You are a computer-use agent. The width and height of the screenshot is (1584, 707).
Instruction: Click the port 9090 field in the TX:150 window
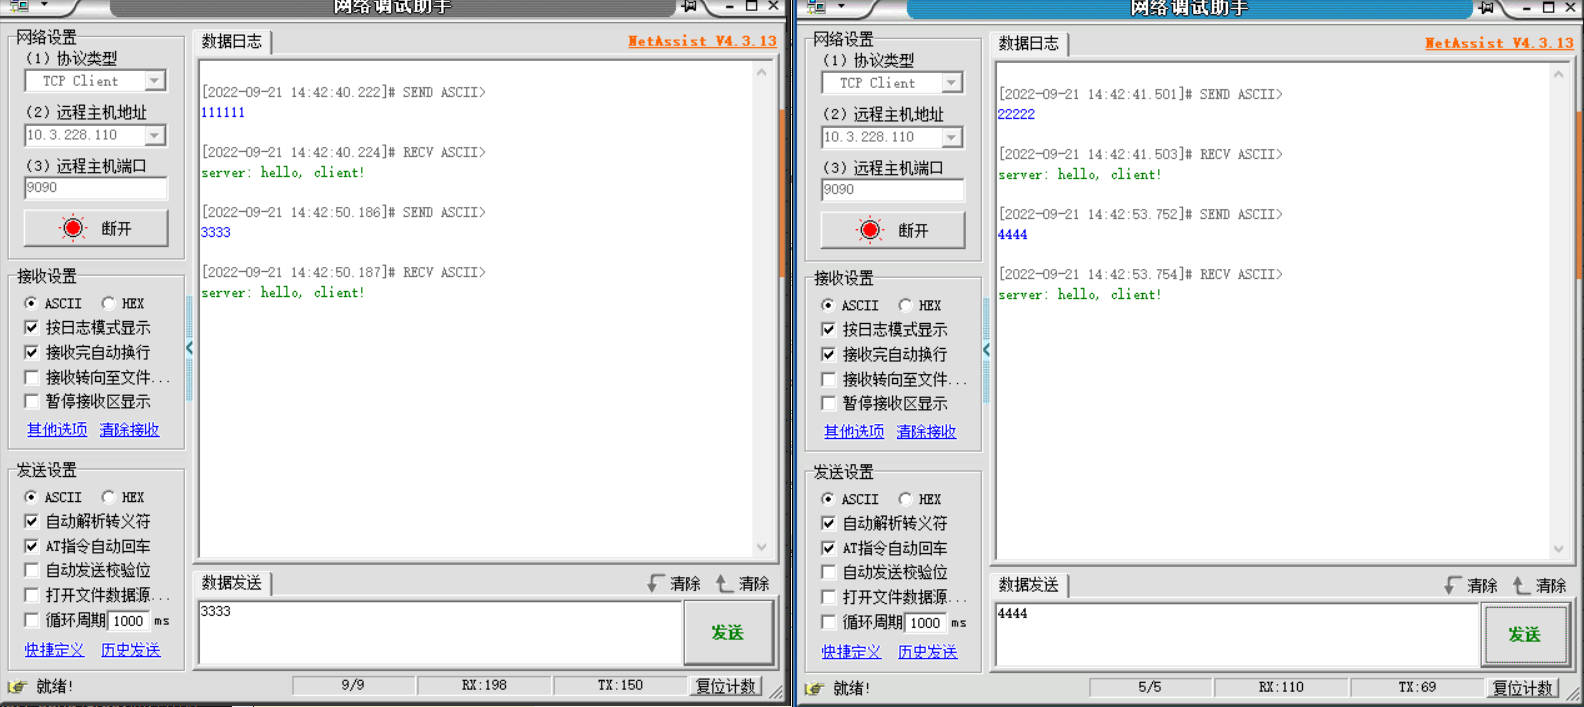(x=96, y=188)
